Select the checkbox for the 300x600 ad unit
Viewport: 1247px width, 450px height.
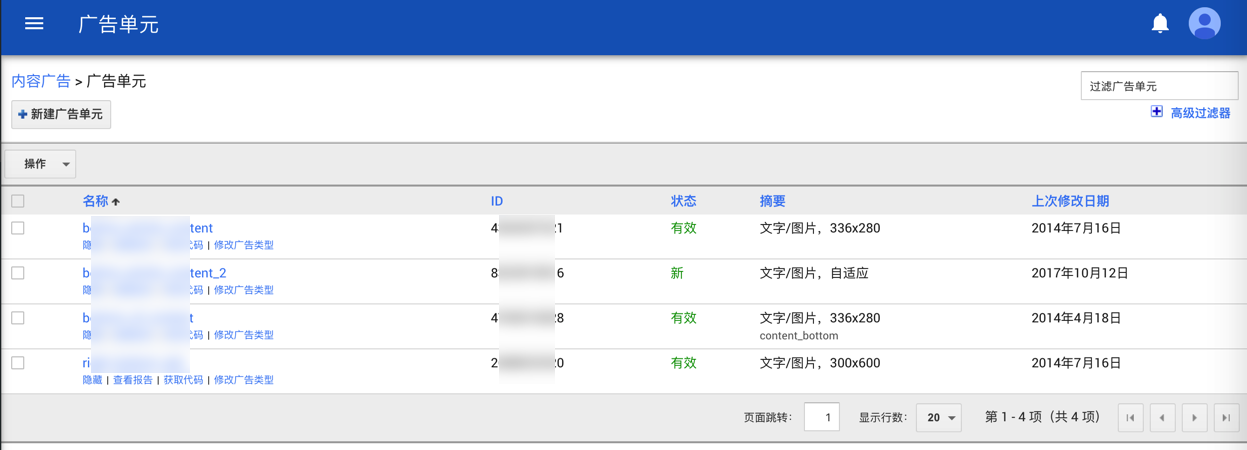pos(18,363)
